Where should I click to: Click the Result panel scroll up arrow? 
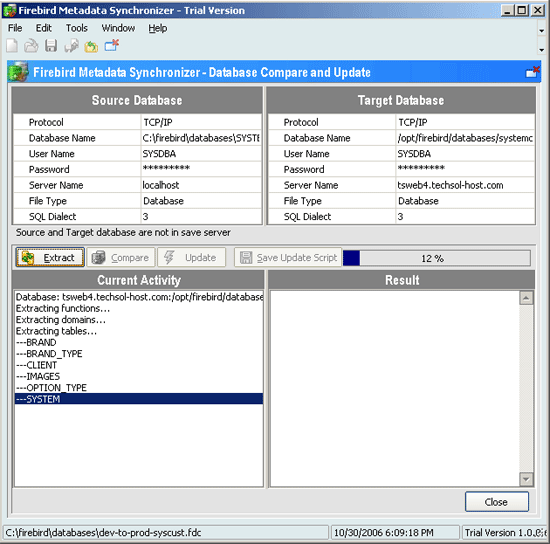(x=526, y=298)
